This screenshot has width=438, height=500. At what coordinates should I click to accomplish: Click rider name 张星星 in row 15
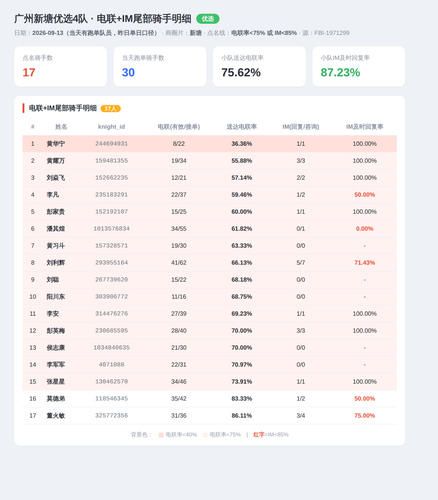point(56,382)
